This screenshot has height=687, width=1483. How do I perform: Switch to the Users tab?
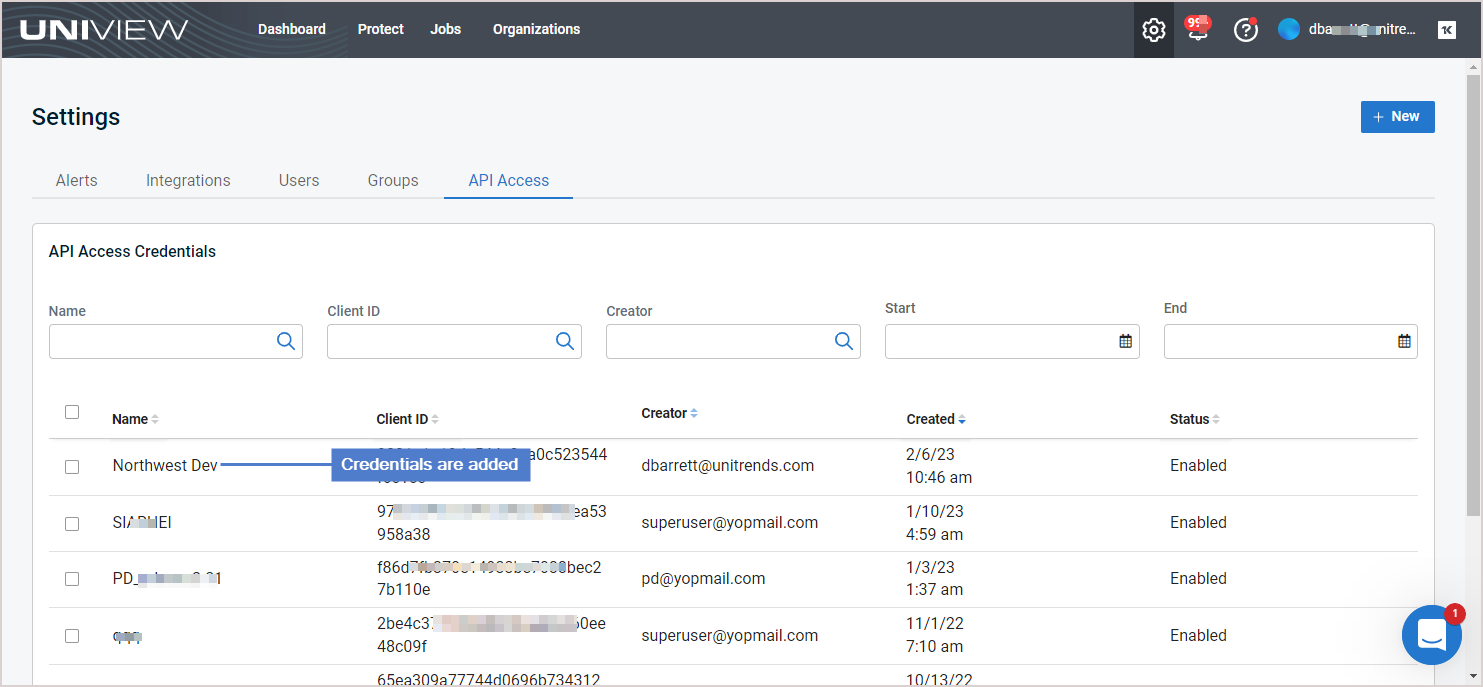(x=299, y=181)
